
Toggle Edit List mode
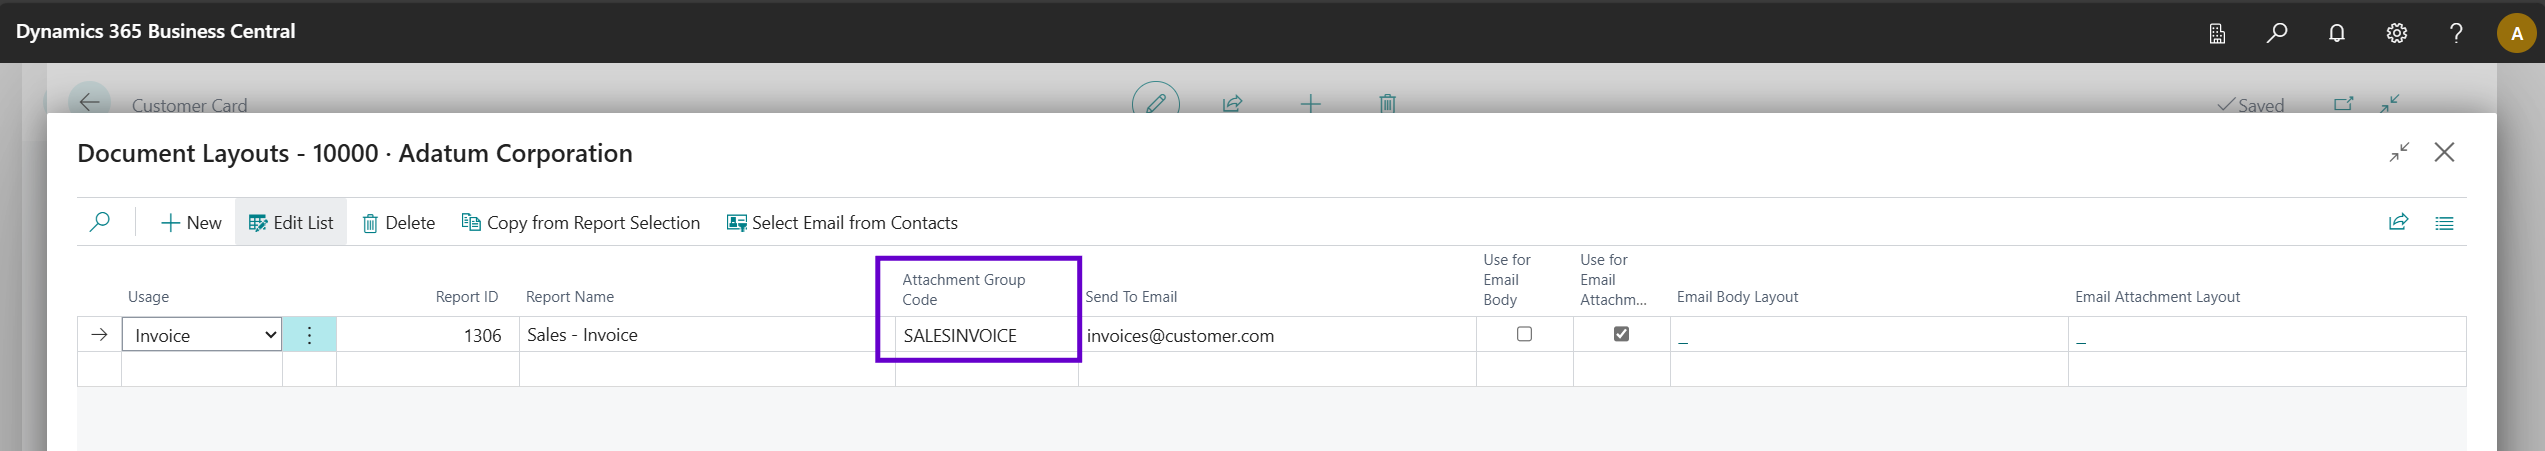291,223
